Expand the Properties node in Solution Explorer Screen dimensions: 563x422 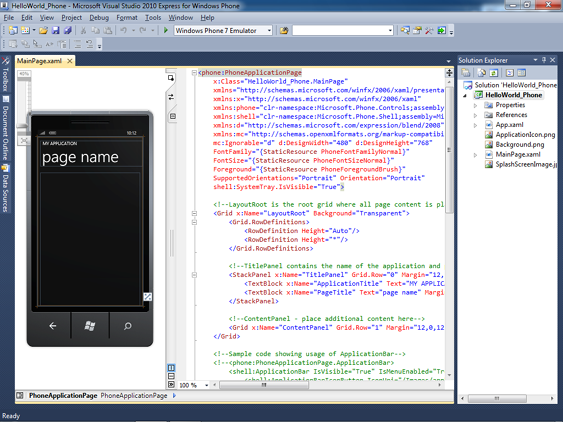pos(475,106)
